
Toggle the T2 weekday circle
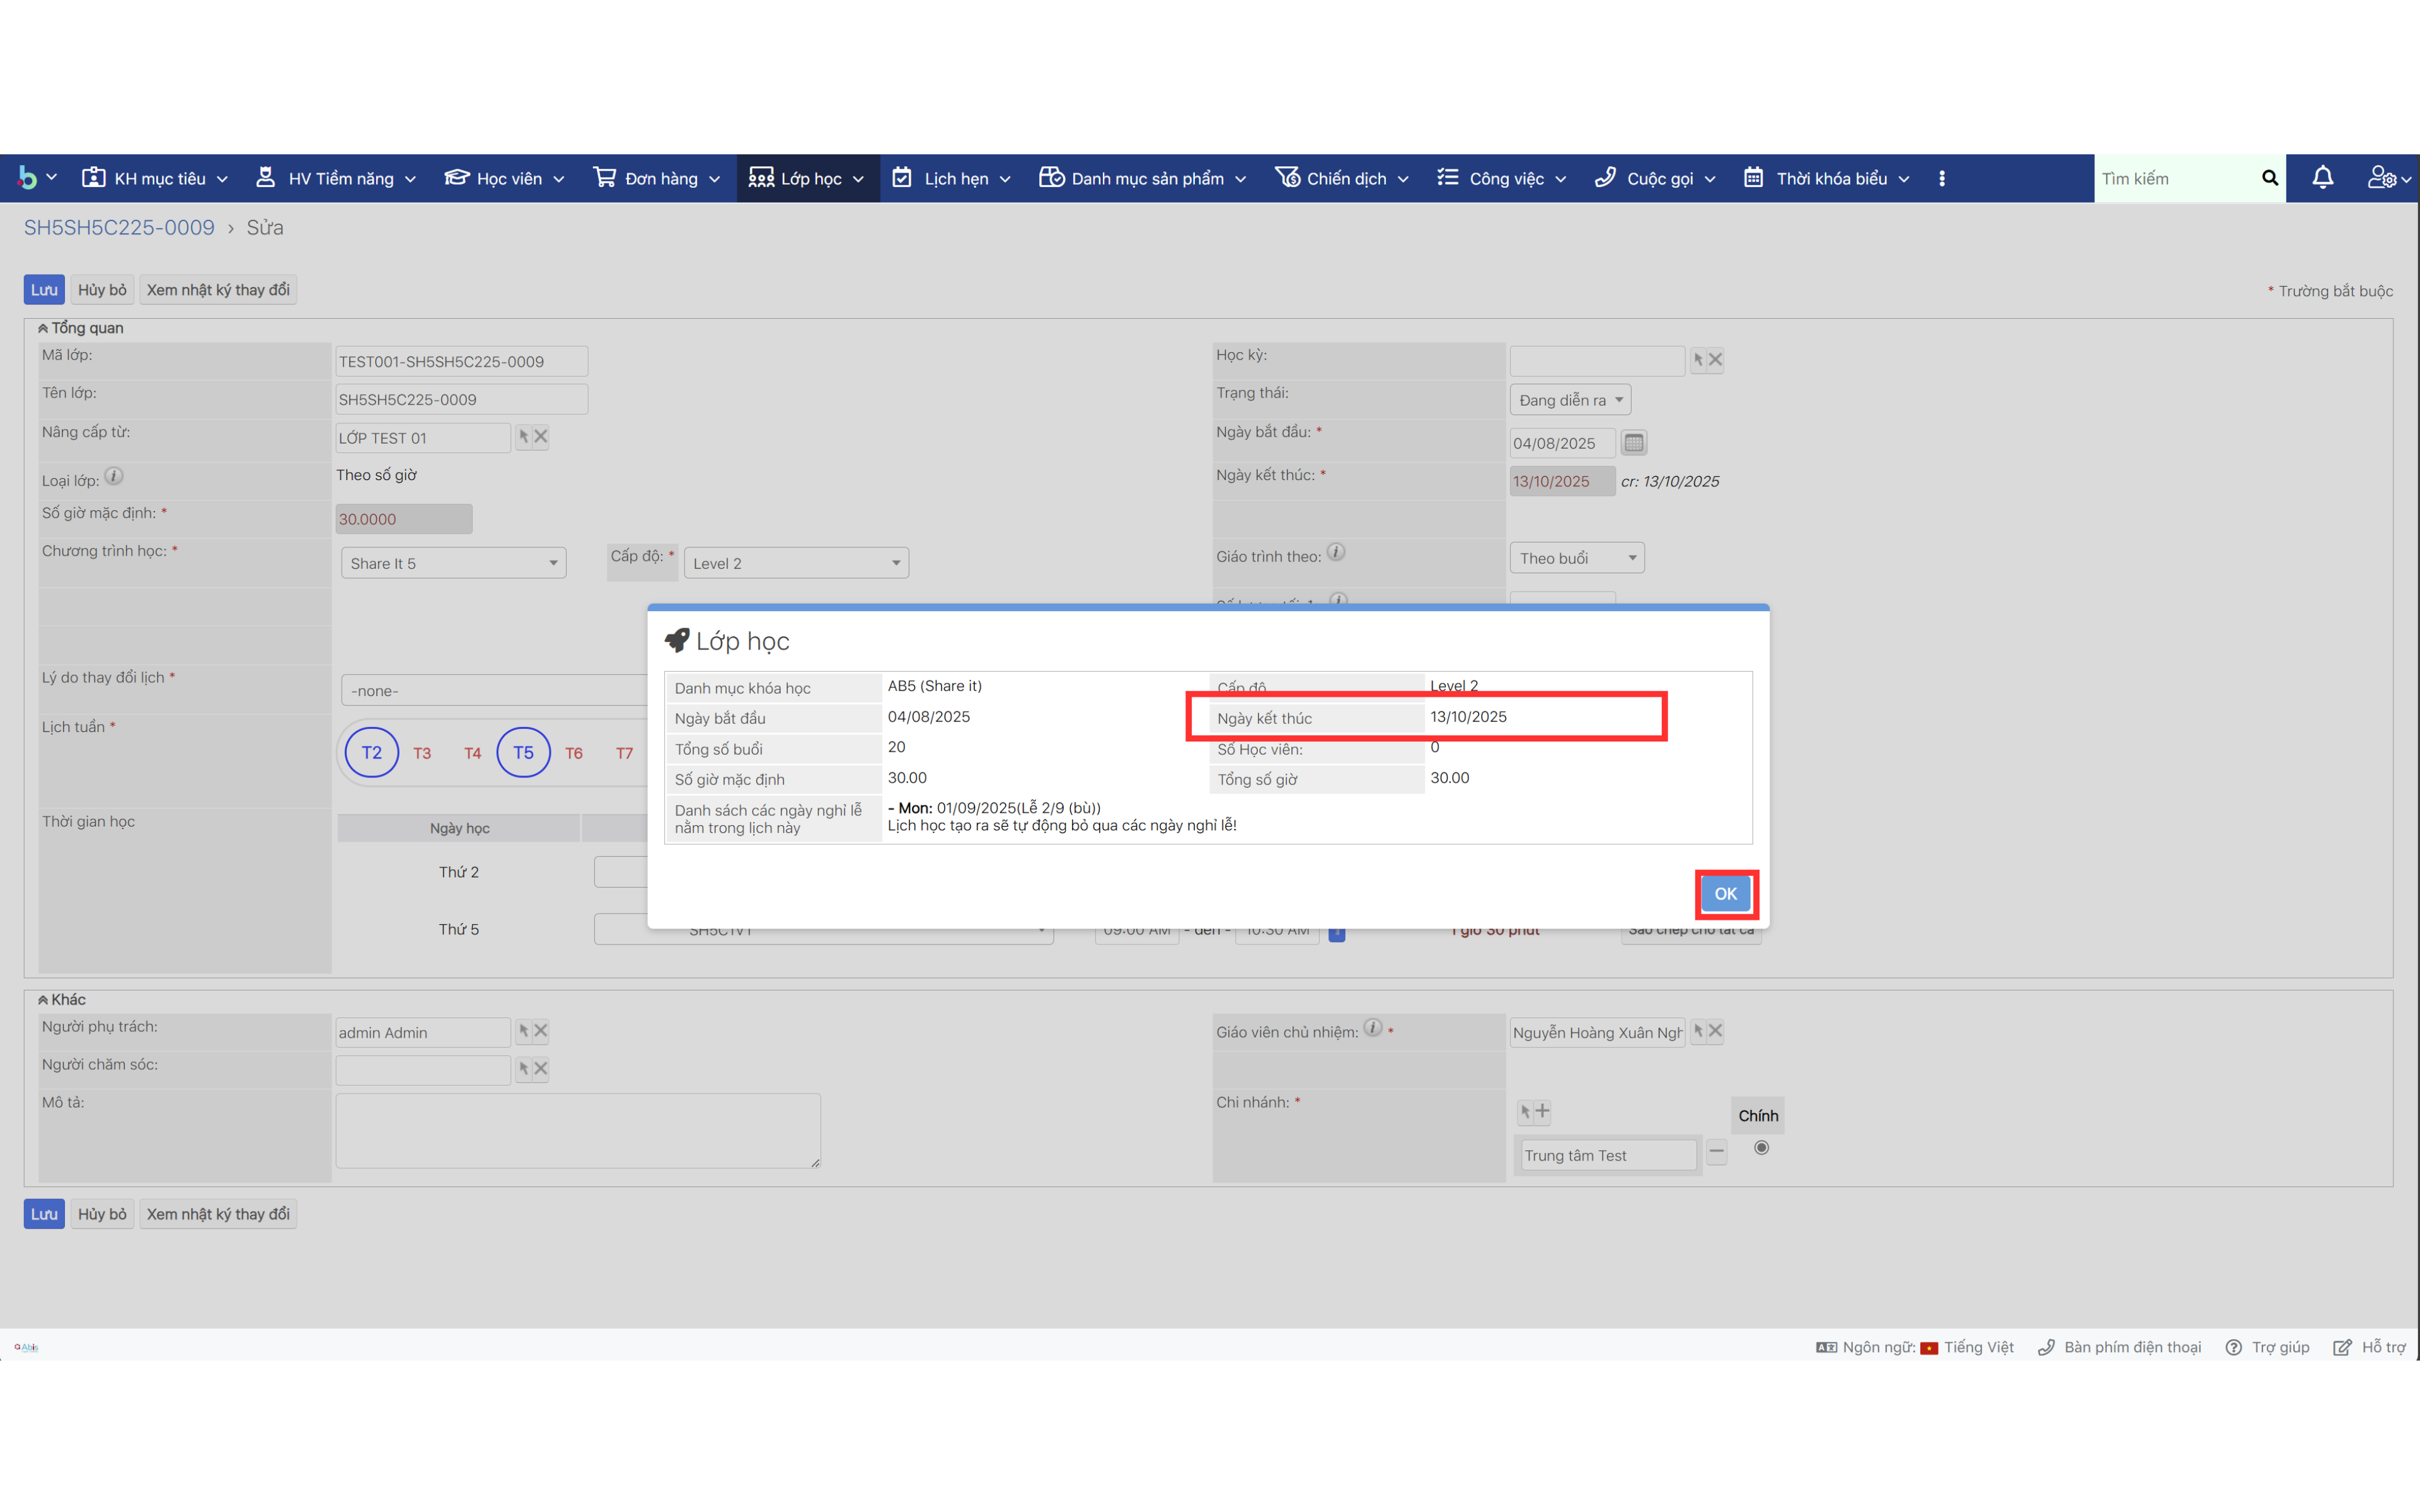pos(372,753)
